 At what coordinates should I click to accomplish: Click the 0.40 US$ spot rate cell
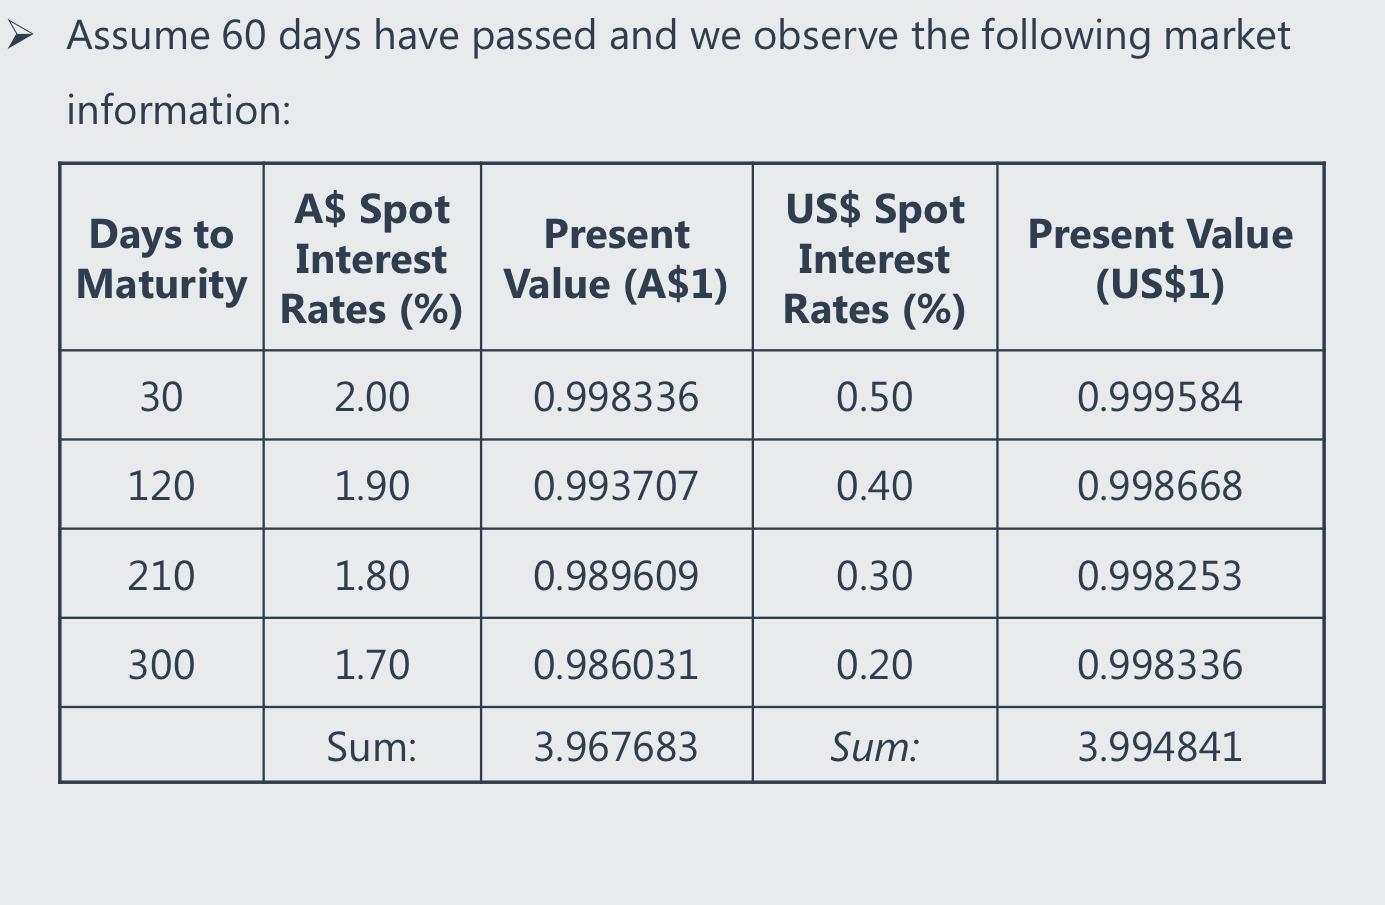point(874,486)
